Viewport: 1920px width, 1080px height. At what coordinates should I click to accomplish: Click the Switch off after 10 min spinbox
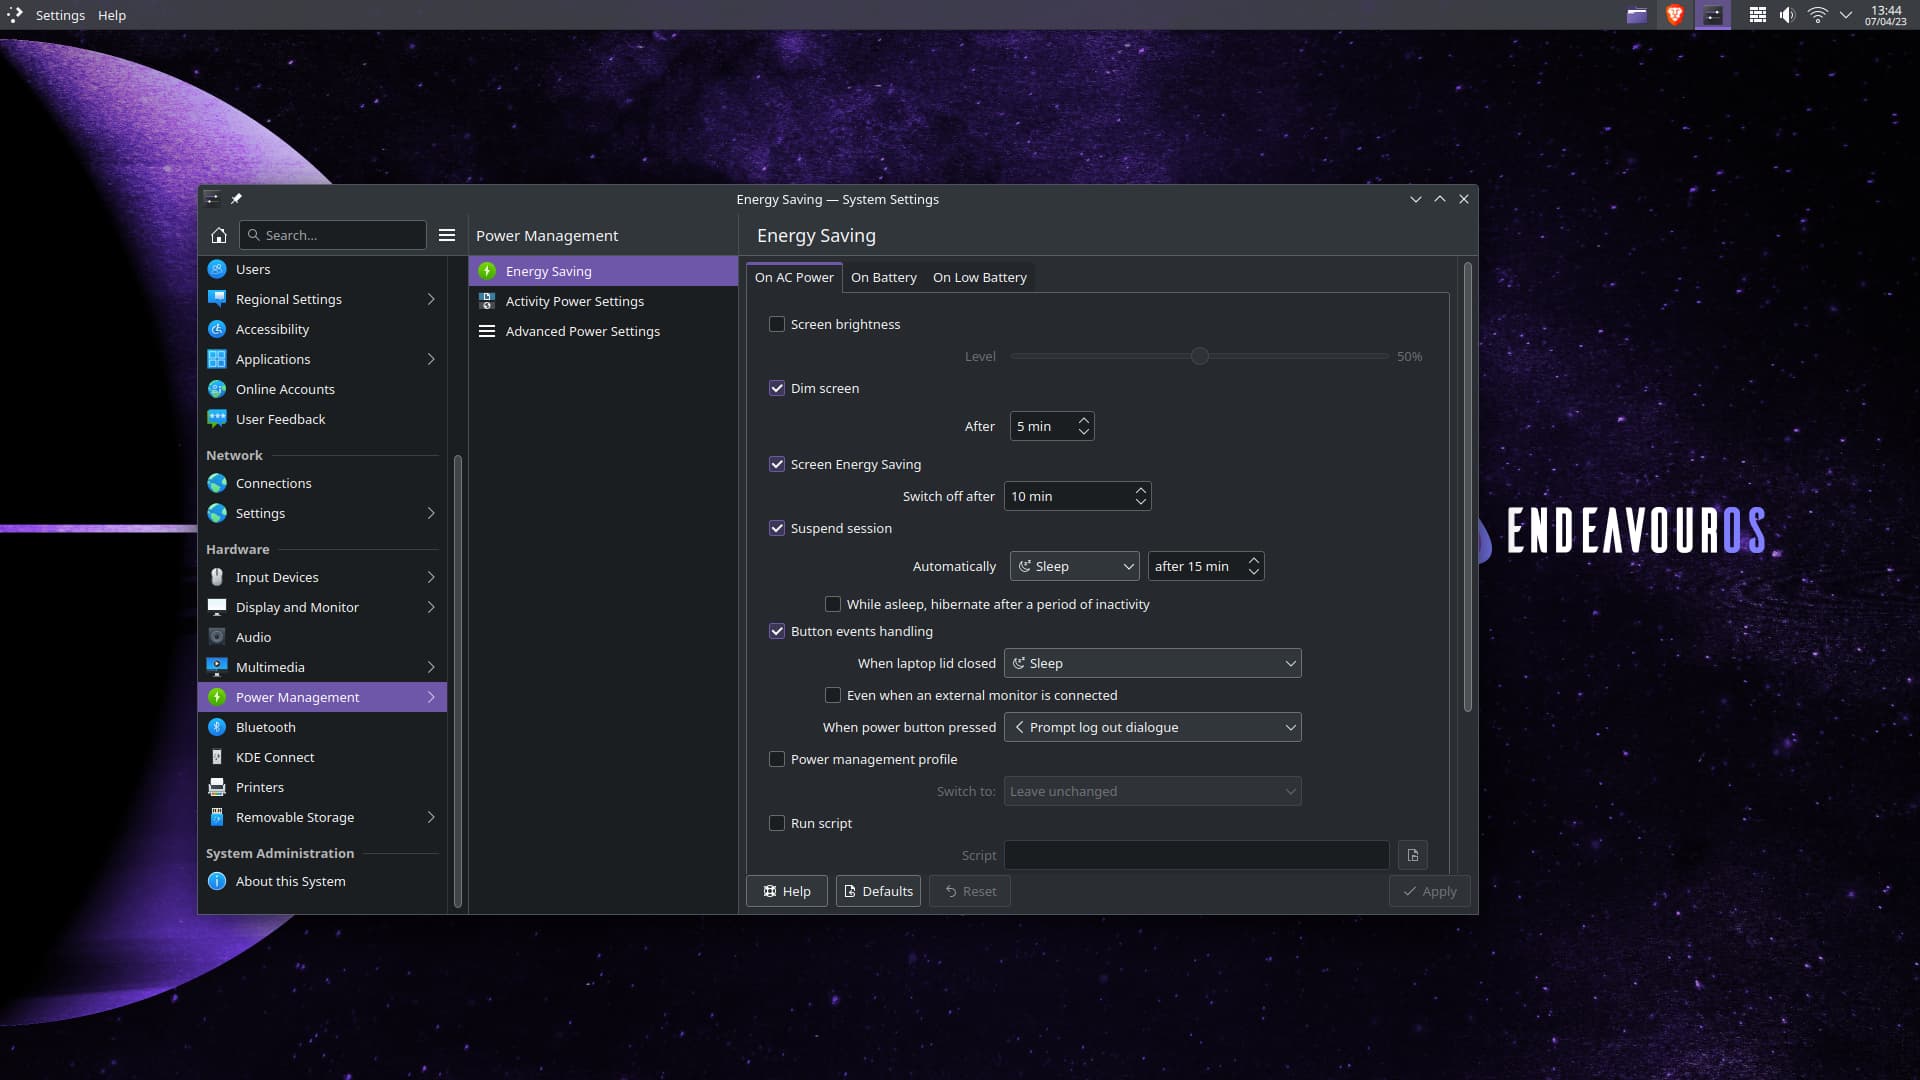click(x=1077, y=496)
